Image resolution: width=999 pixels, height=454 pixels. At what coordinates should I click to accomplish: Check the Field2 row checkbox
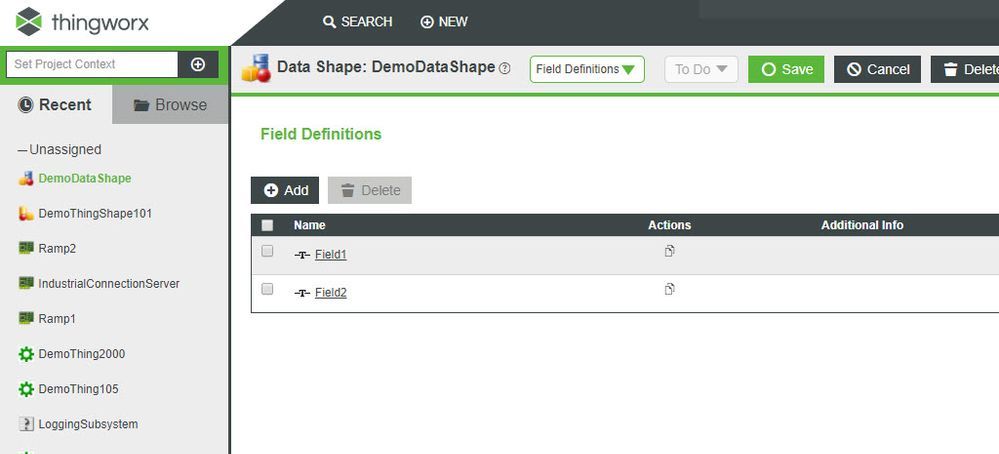[268, 289]
